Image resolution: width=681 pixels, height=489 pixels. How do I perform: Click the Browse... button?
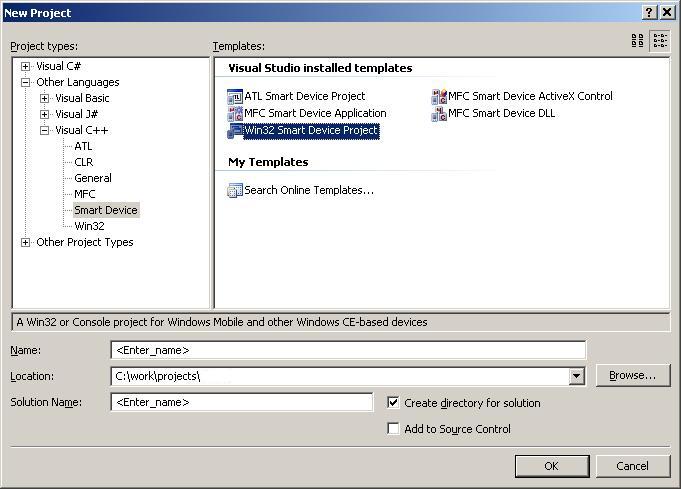(x=632, y=376)
